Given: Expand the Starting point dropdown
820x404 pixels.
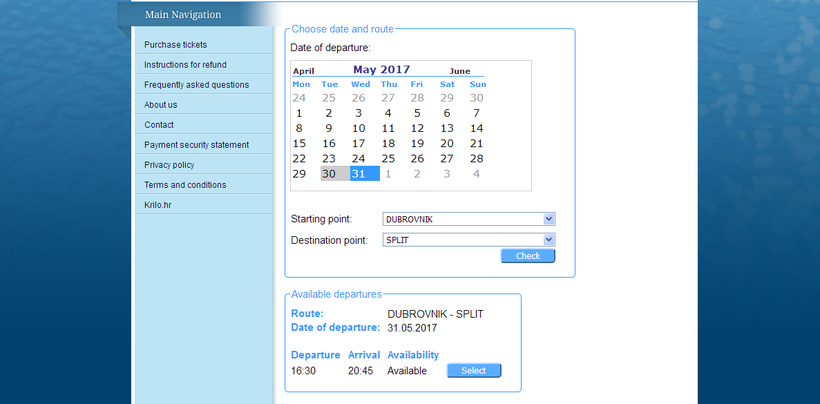Looking at the screenshot, I should 468,219.
